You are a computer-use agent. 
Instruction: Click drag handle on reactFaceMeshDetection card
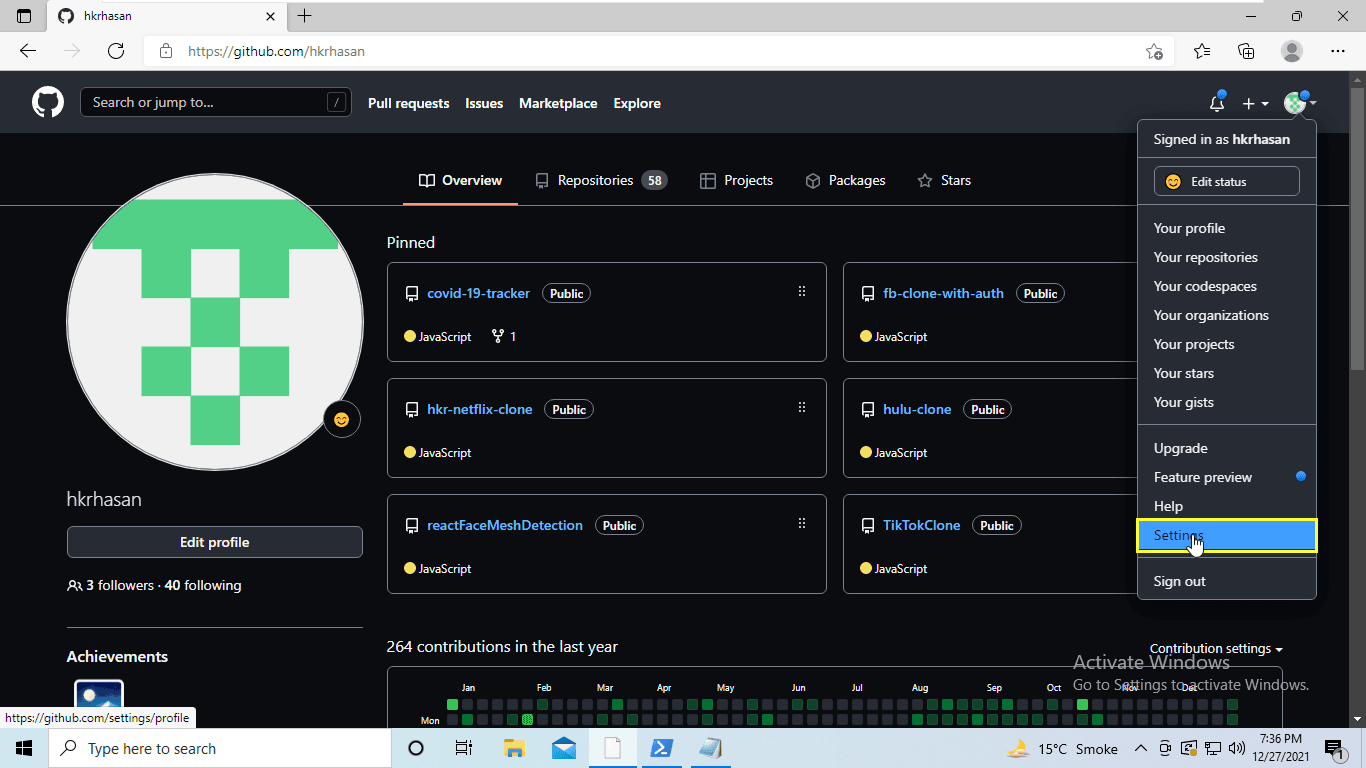[802, 524]
